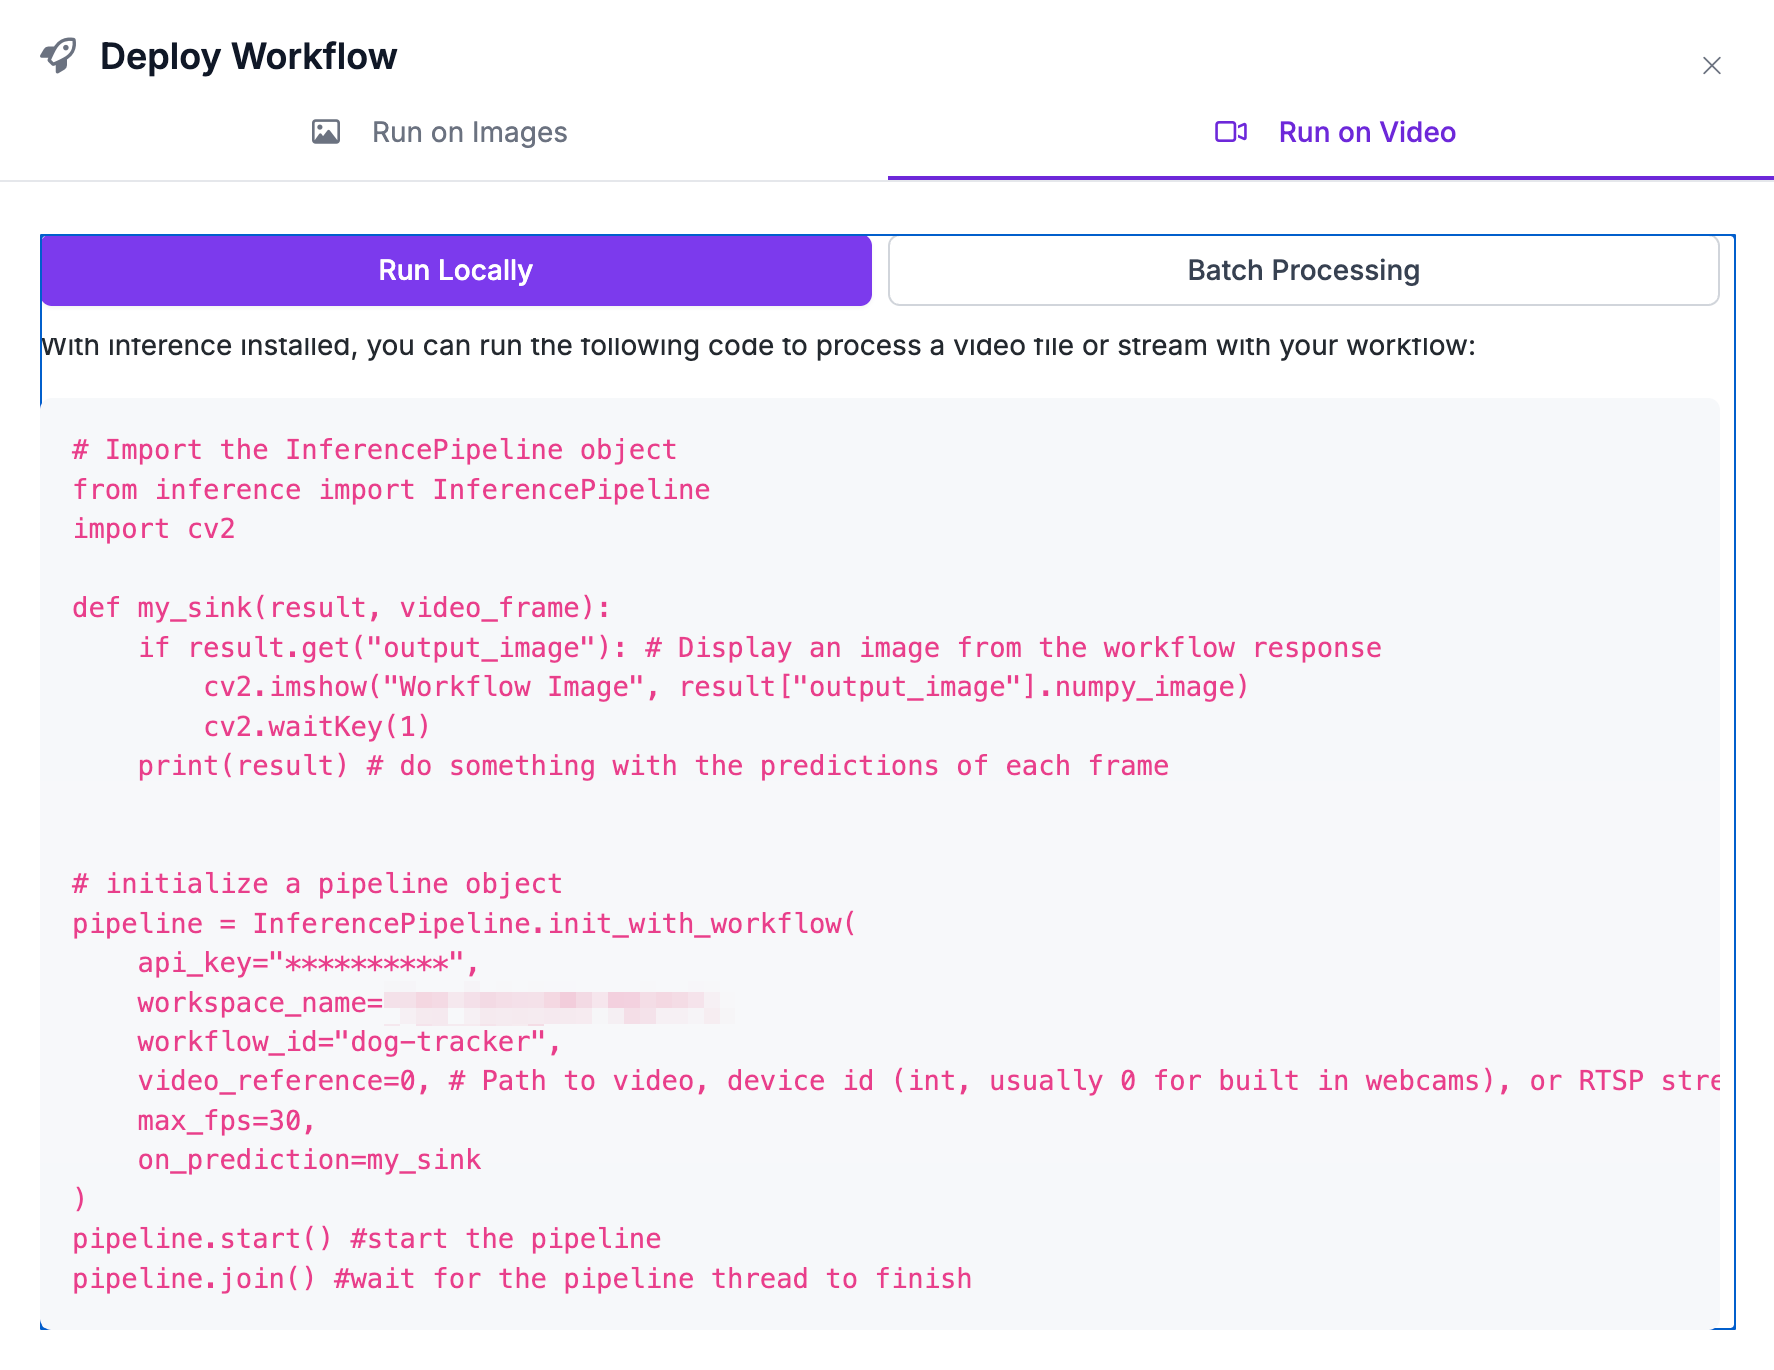This screenshot has width=1774, height=1370.
Task: Close the Deploy Workflow dialog
Action: coord(1711,66)
